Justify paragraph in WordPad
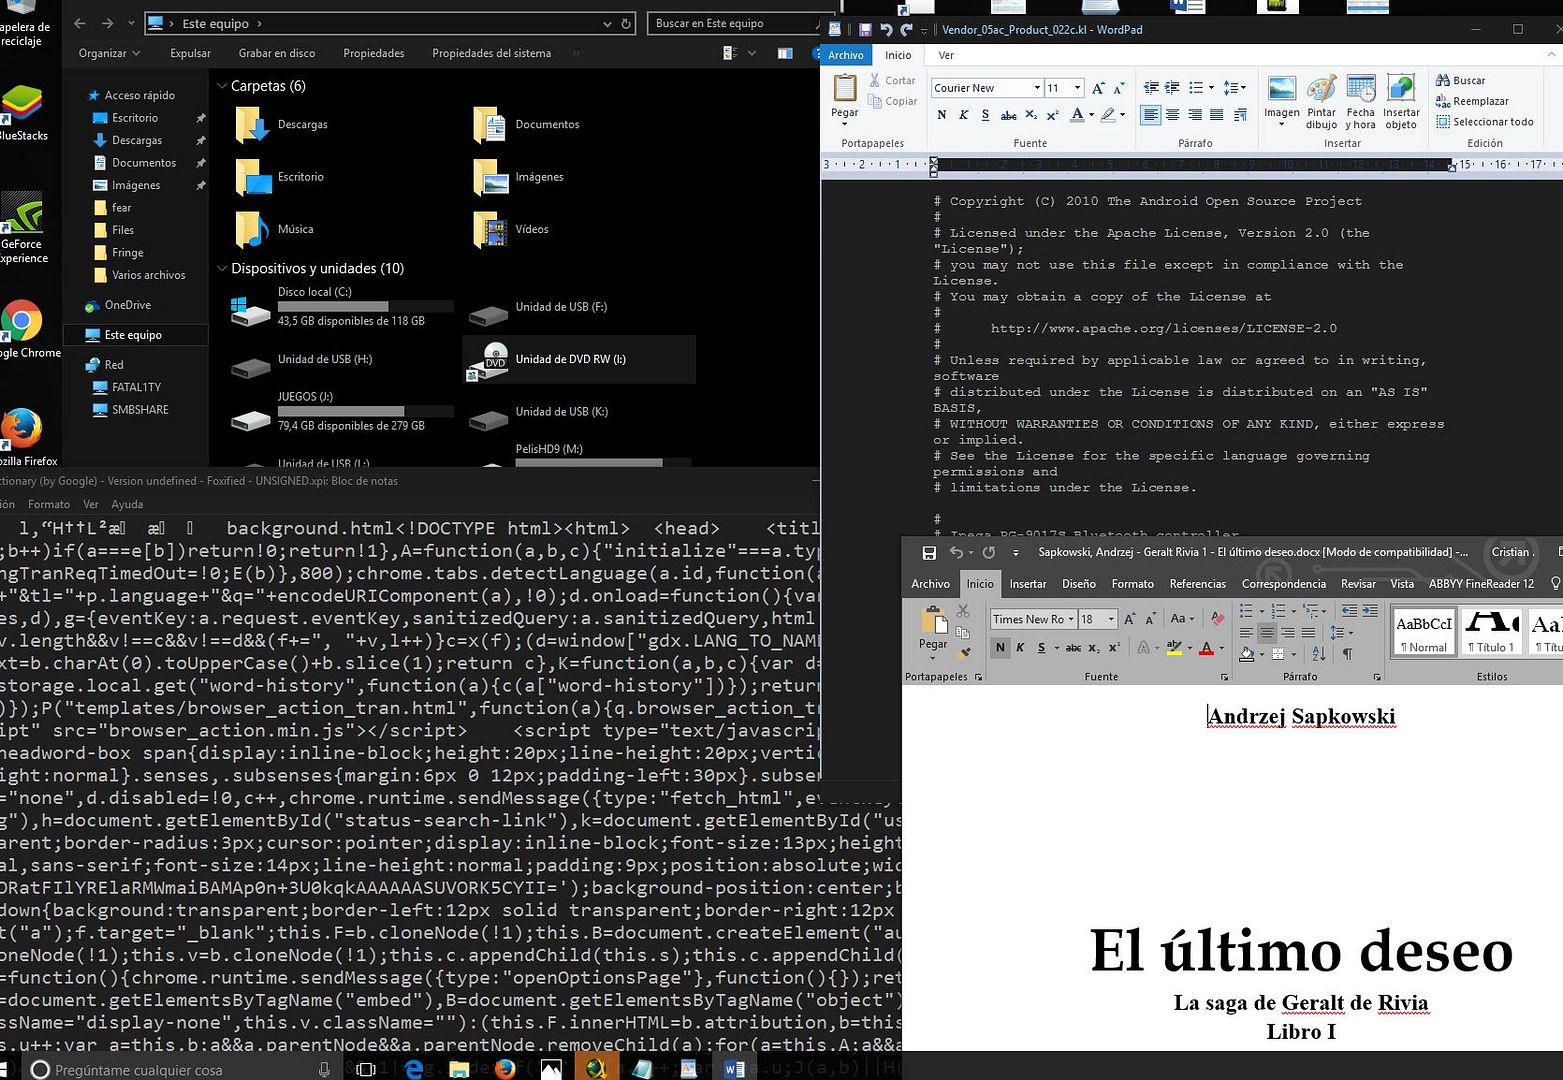 pos(1216,115)
